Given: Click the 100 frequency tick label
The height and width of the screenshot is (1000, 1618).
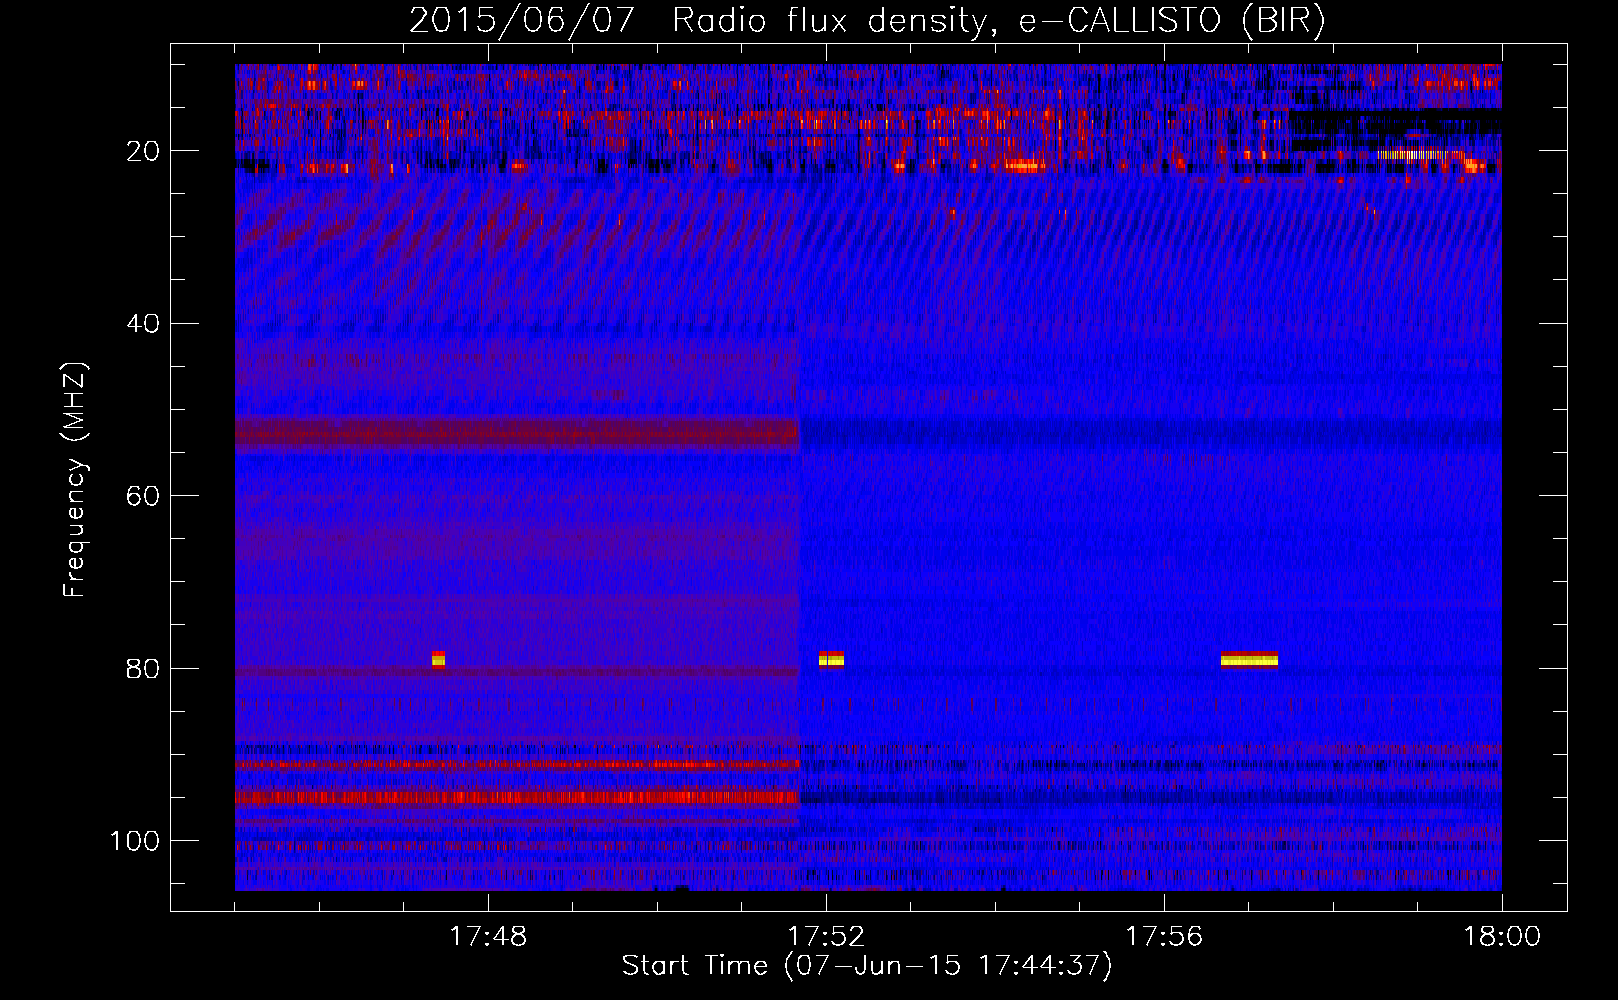Looking at the screenshot, I should pyautogui.click(x=136, y=841).
